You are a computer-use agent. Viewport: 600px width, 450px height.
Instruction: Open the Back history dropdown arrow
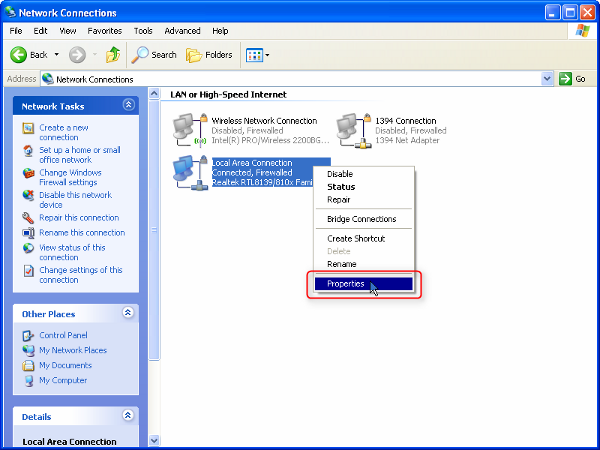[x=57, y=55]
